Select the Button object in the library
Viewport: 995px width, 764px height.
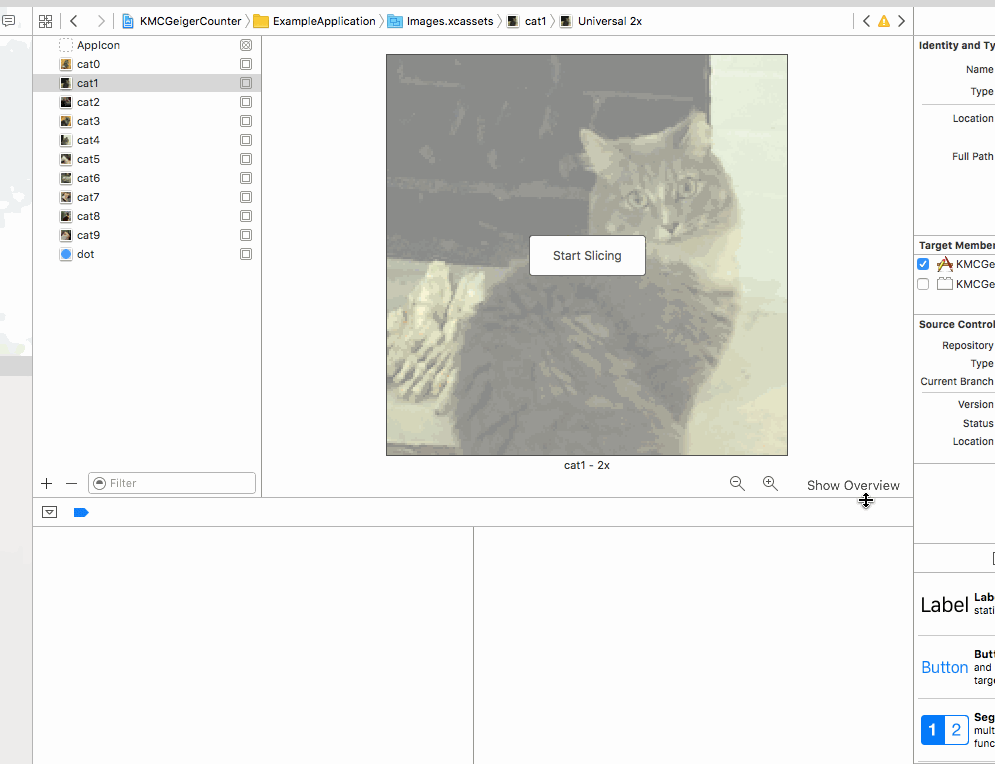click(x=944, y=667)
